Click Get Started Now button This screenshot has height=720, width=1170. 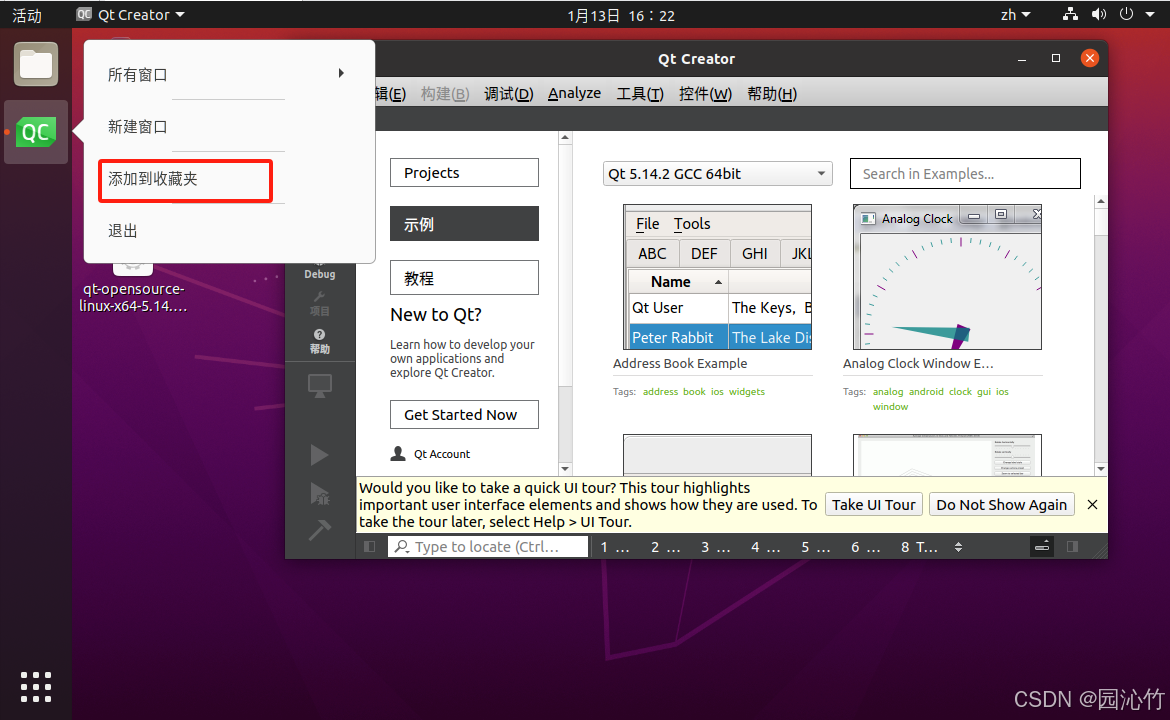pos(464,415)
